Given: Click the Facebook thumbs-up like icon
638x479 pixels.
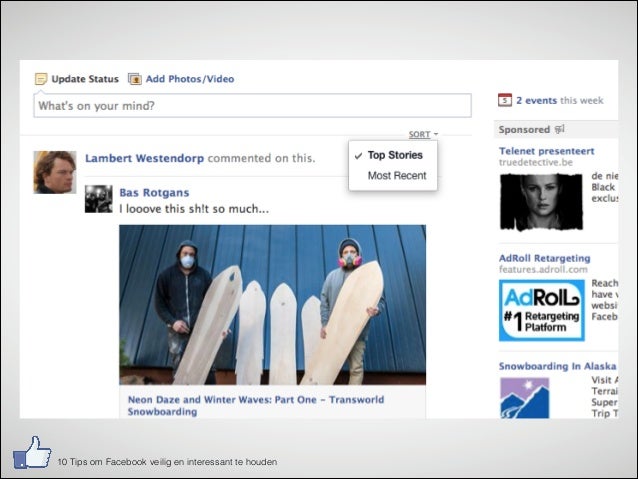Looking at the screenshot, I should [x=32, y=452].
